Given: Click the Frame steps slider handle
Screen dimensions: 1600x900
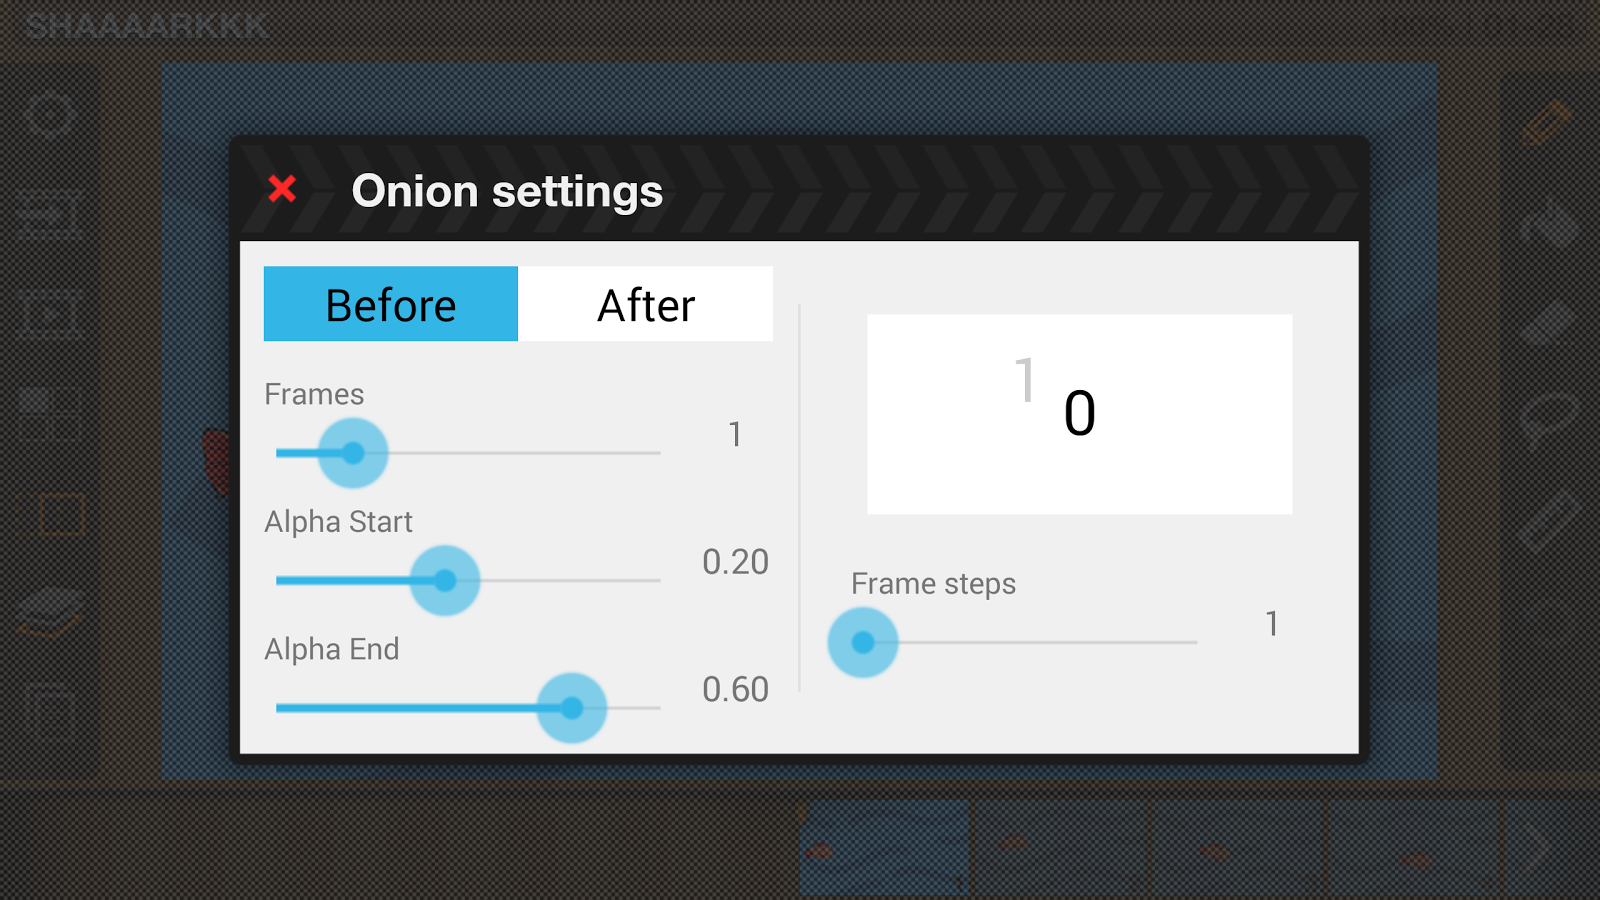Looking at the screenshot, I should 863,642.
